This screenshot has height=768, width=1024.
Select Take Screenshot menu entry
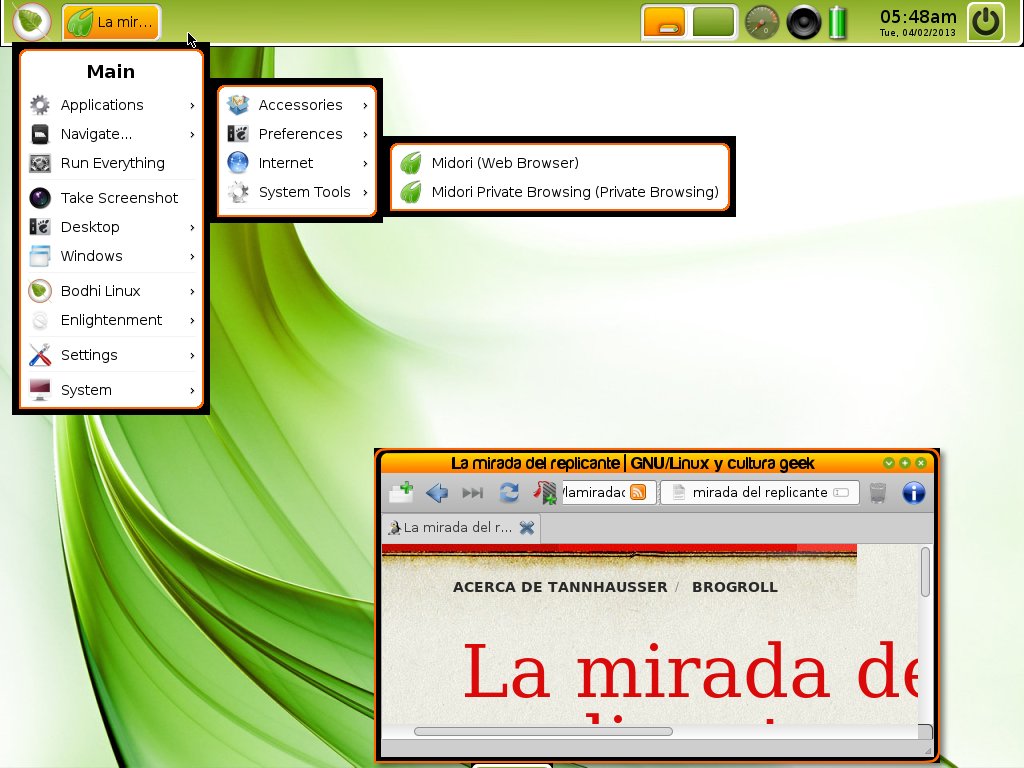click(112, 198)
